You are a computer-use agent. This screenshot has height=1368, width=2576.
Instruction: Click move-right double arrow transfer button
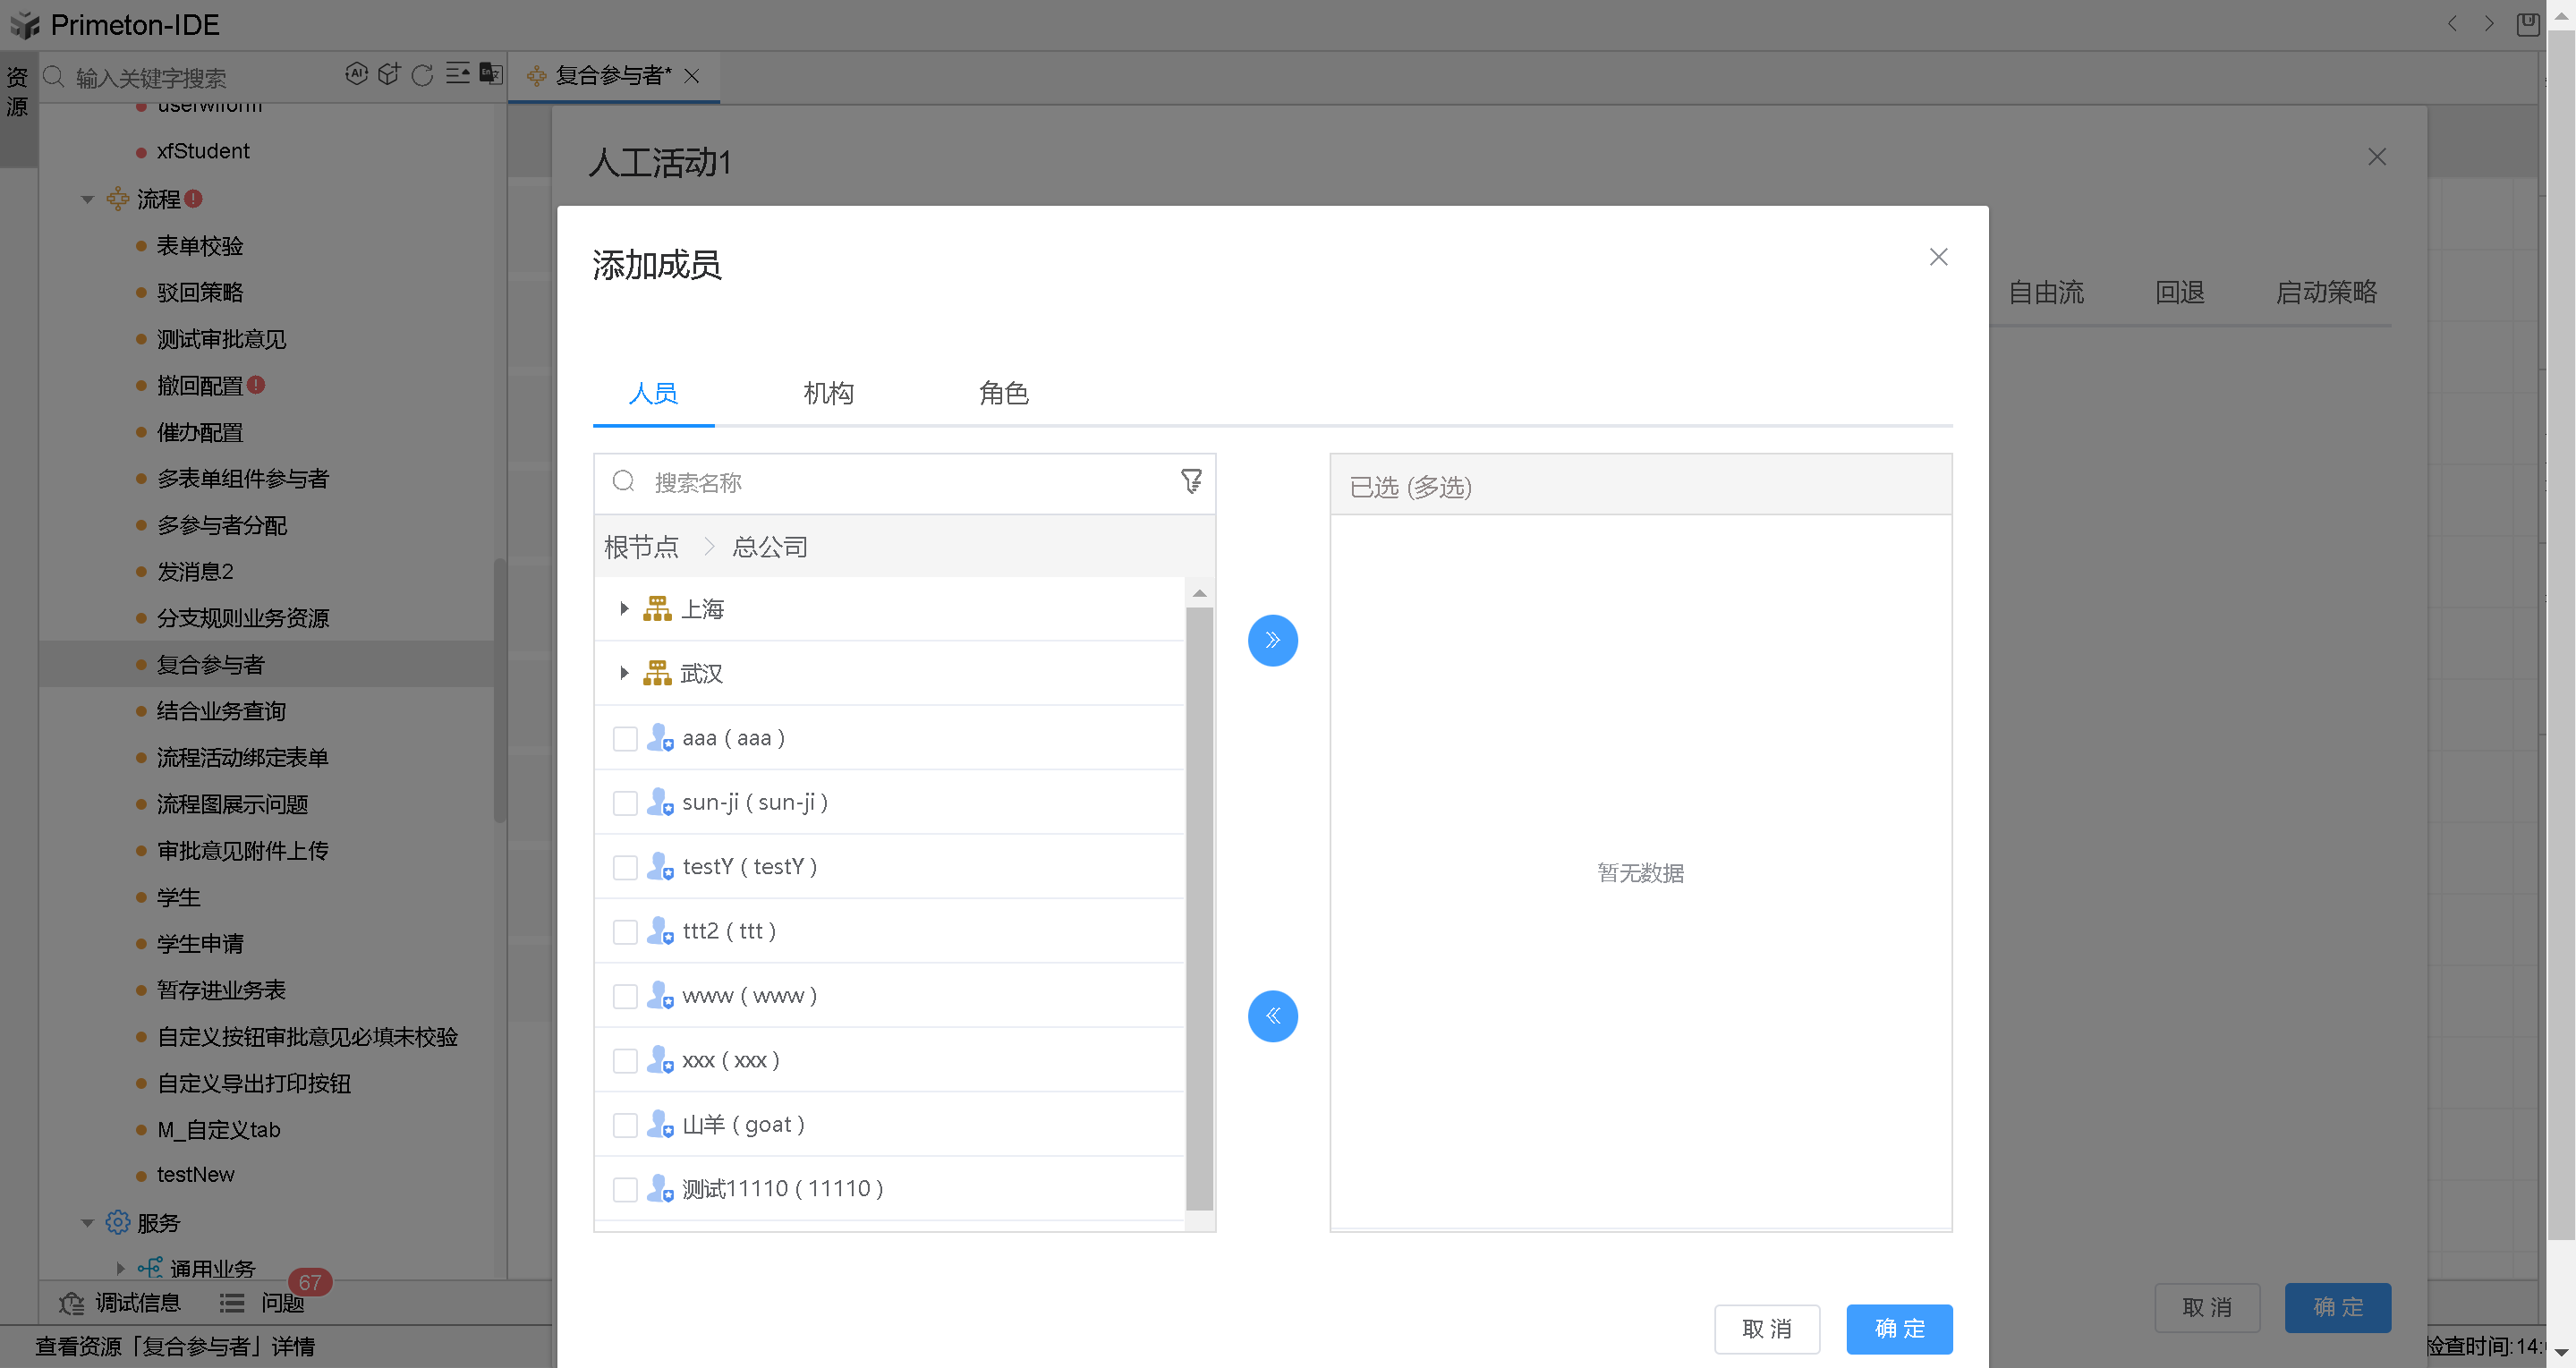(x=1272, y=640)
